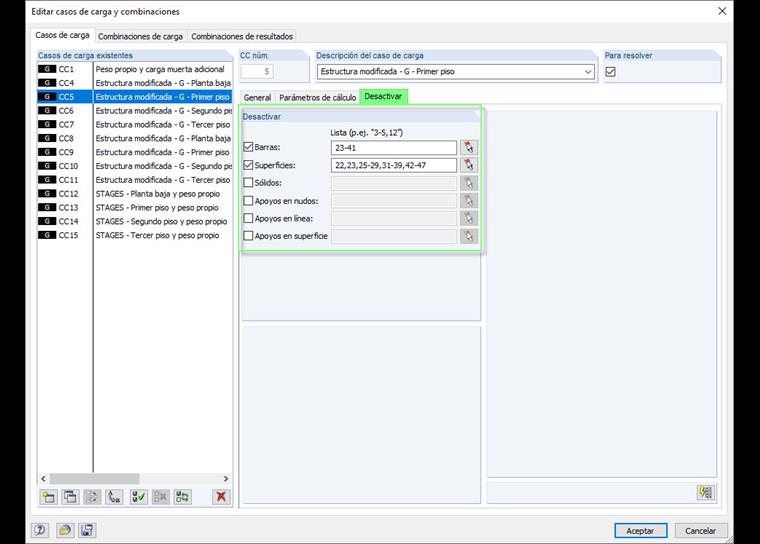Enable the Sólidos checkbox
The image size is (760, 544).
(x=248, y=183)
